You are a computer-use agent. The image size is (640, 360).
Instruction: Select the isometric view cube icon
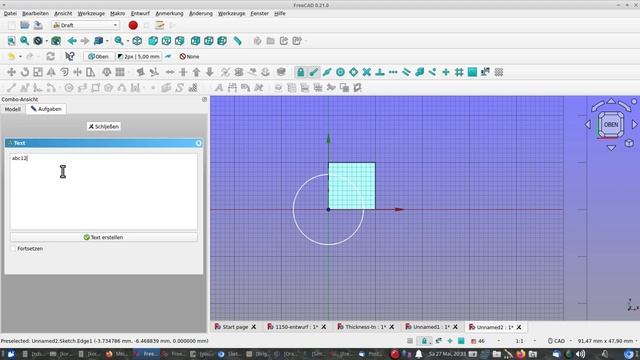(x=137, y=41)
